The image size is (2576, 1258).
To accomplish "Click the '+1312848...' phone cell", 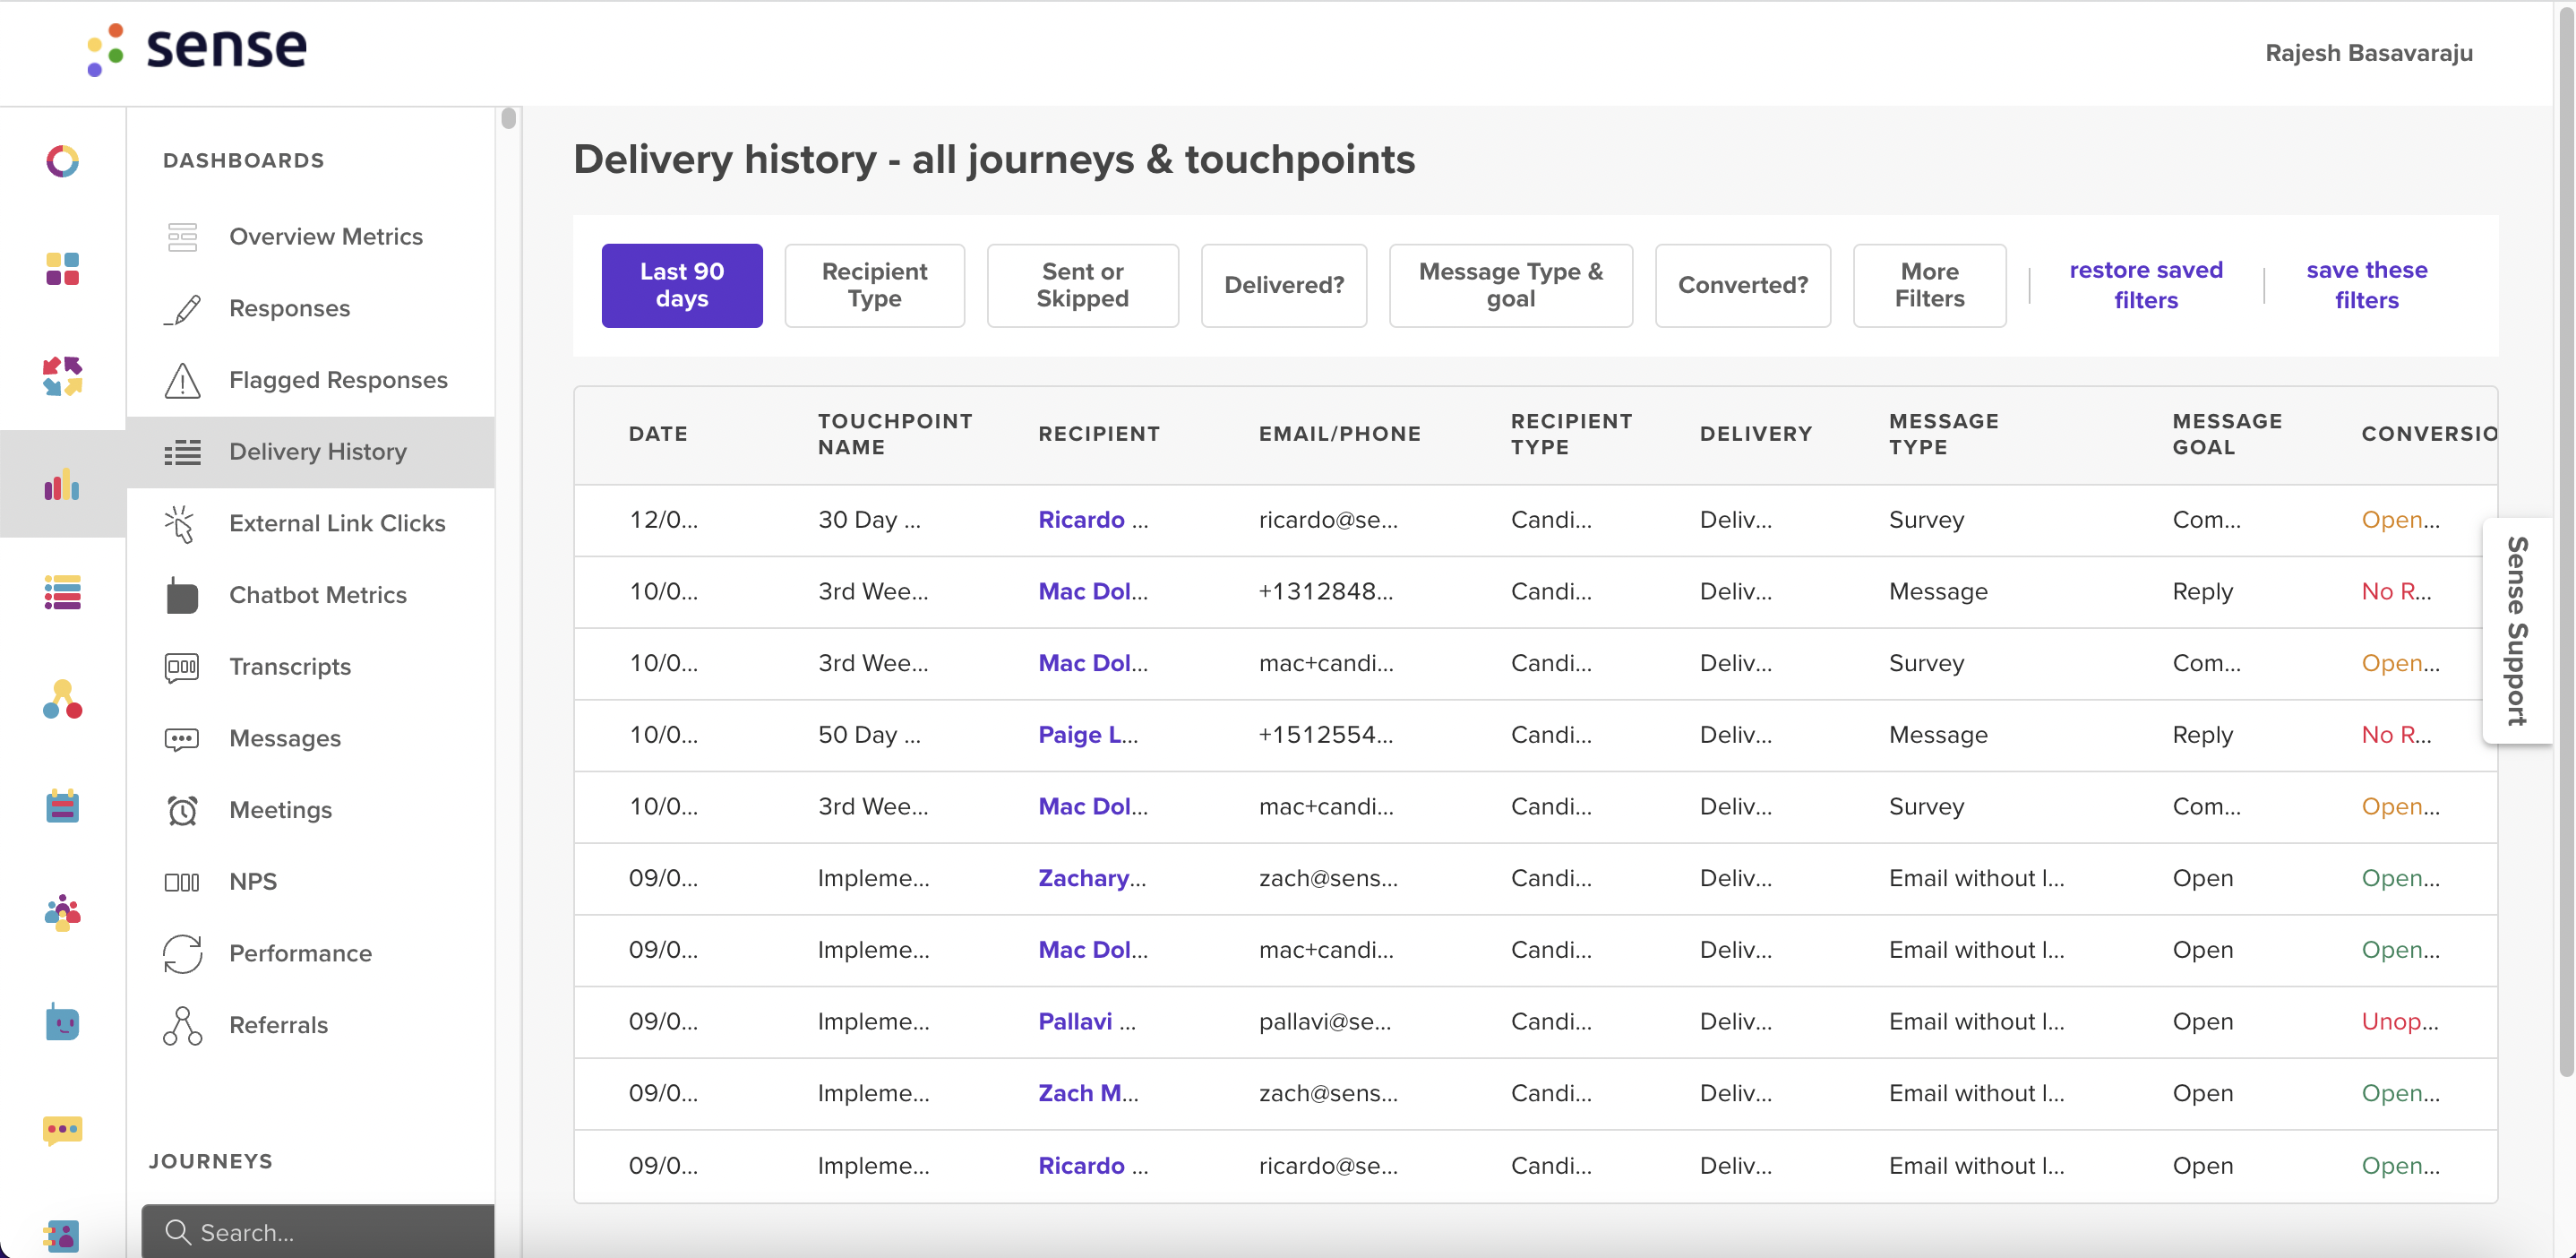I will coord(1325,592).
